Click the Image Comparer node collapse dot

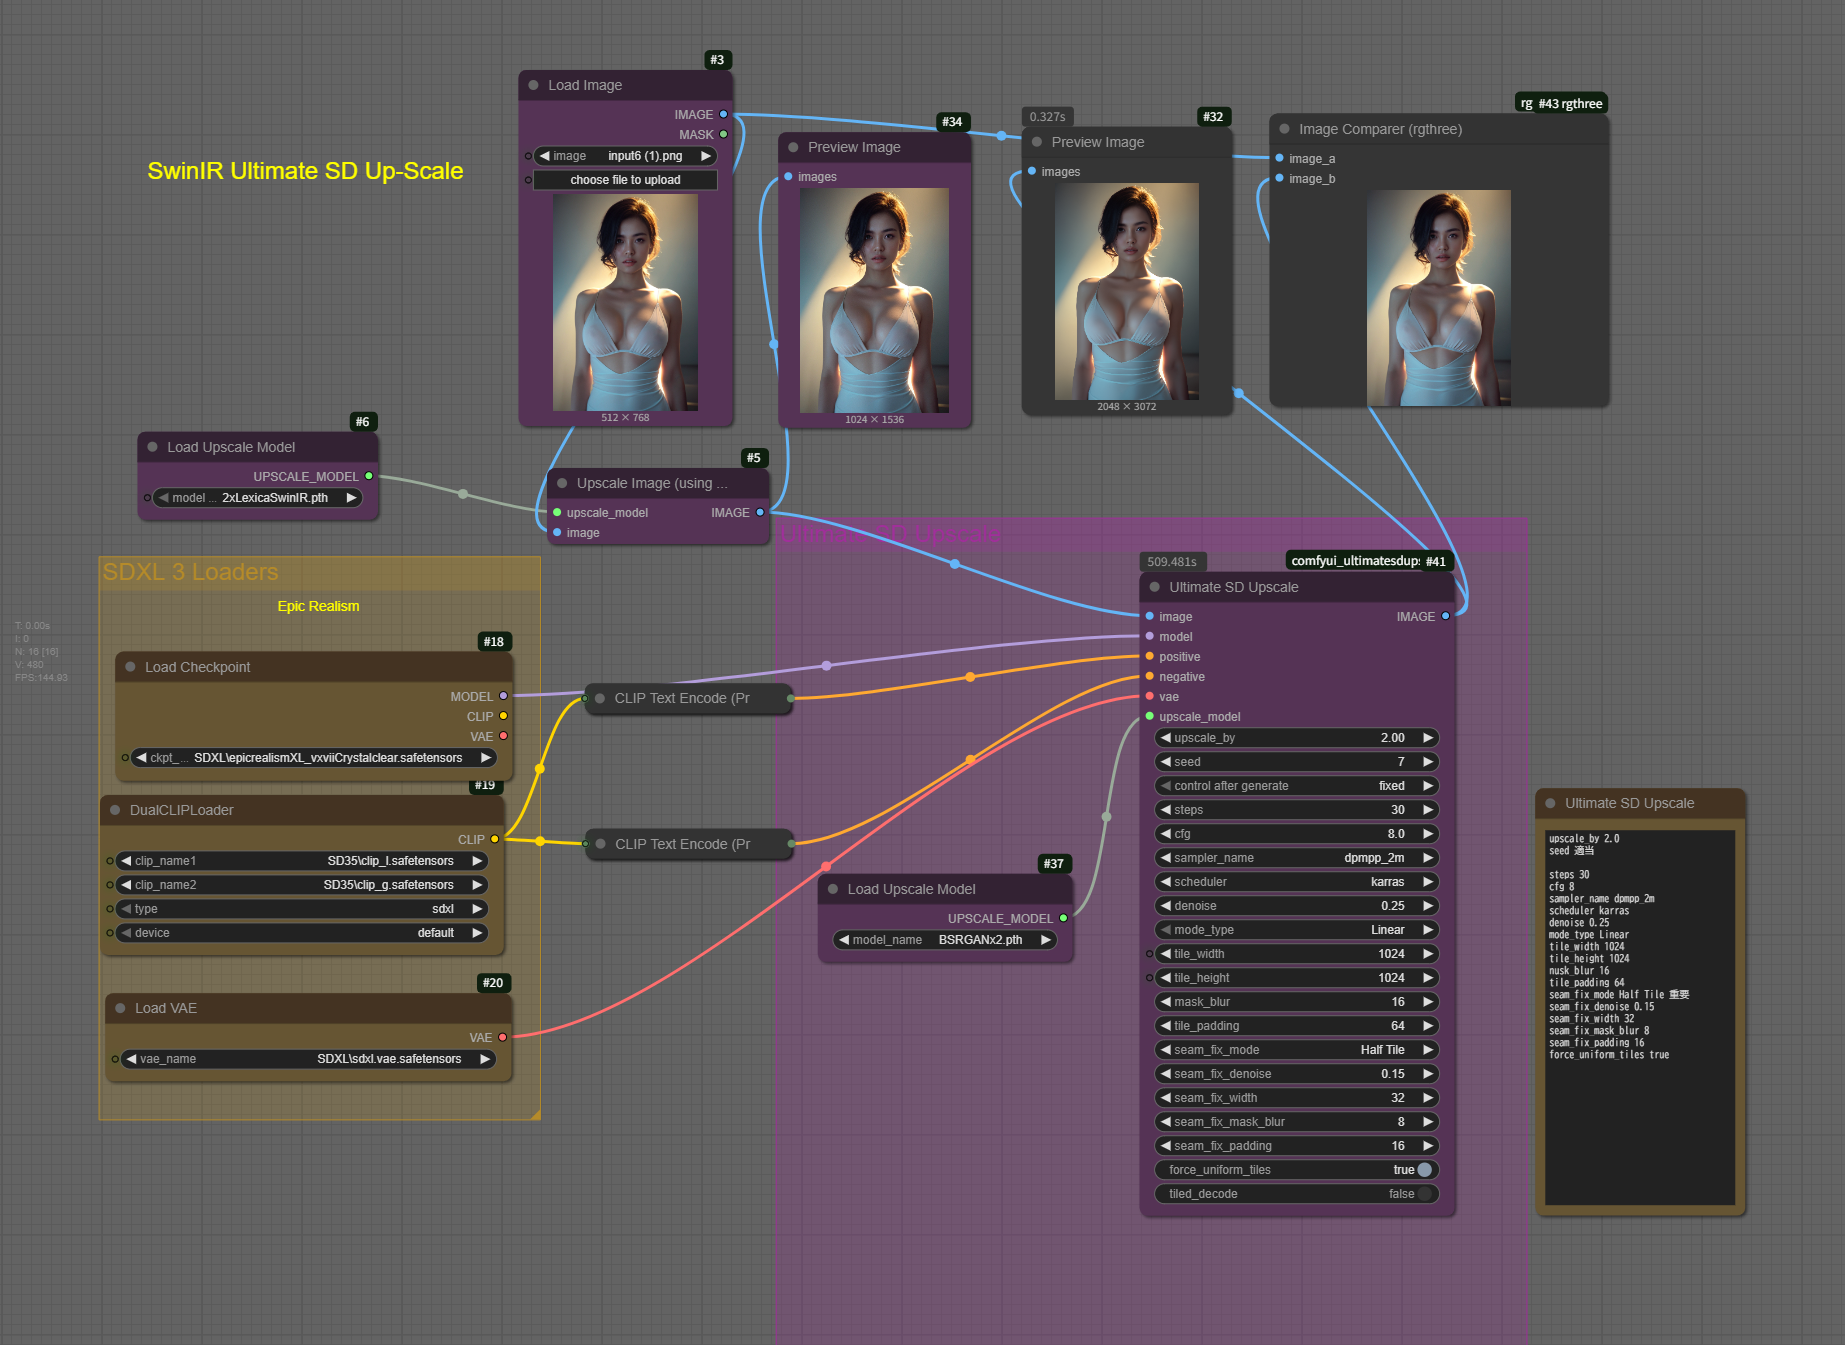click(x=1284, y=129)
